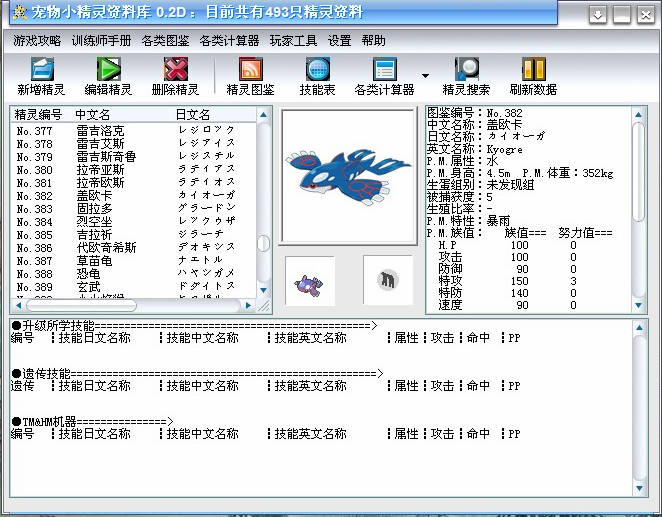Click the sprite list scroll-up arrow
The image size is (662, 517).
[263, 114]
